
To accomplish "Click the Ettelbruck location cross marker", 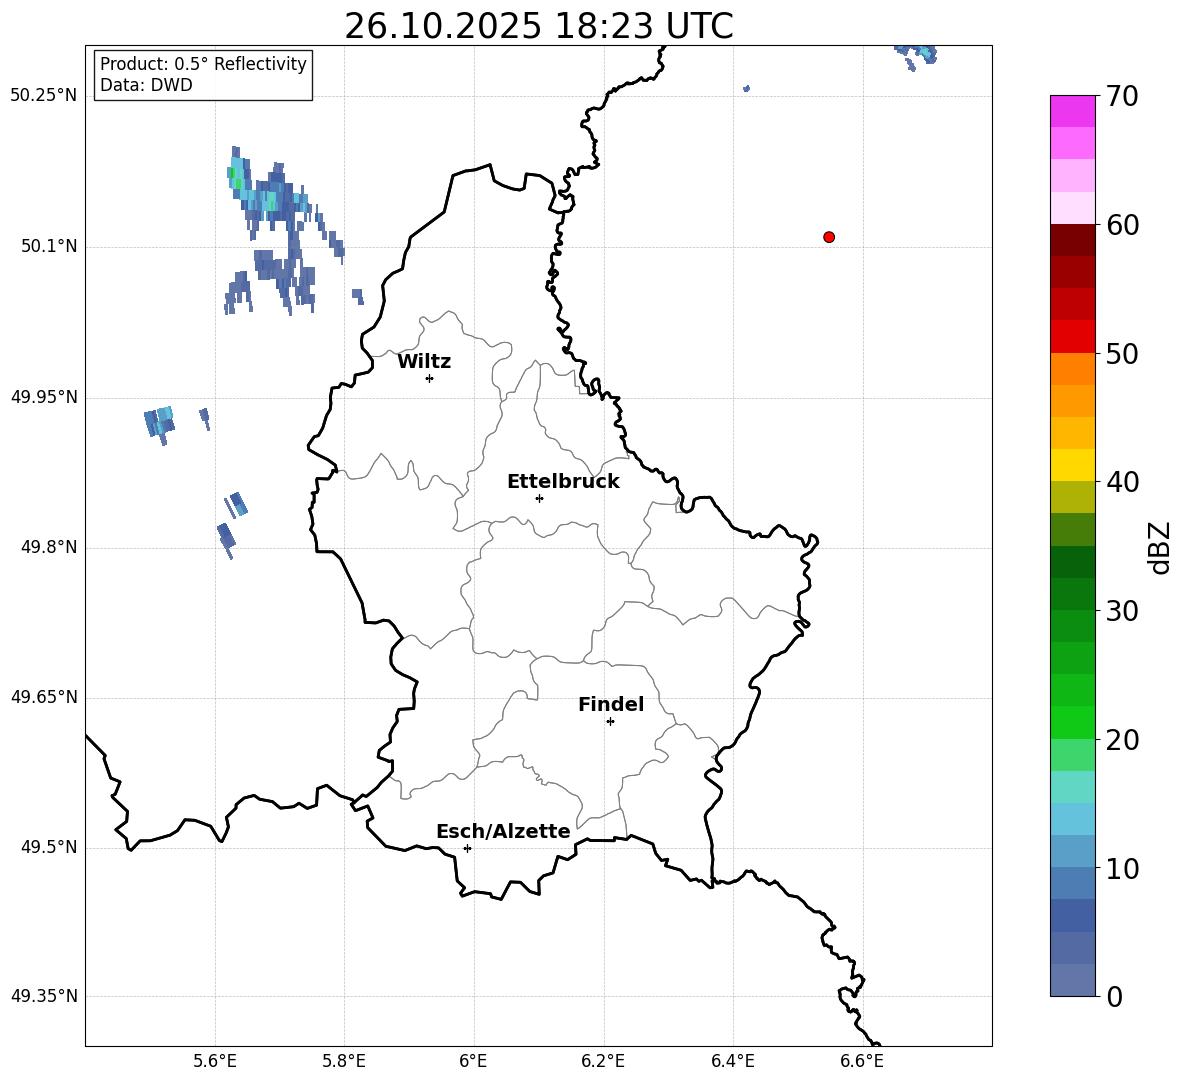I will [x=539, y=498].
